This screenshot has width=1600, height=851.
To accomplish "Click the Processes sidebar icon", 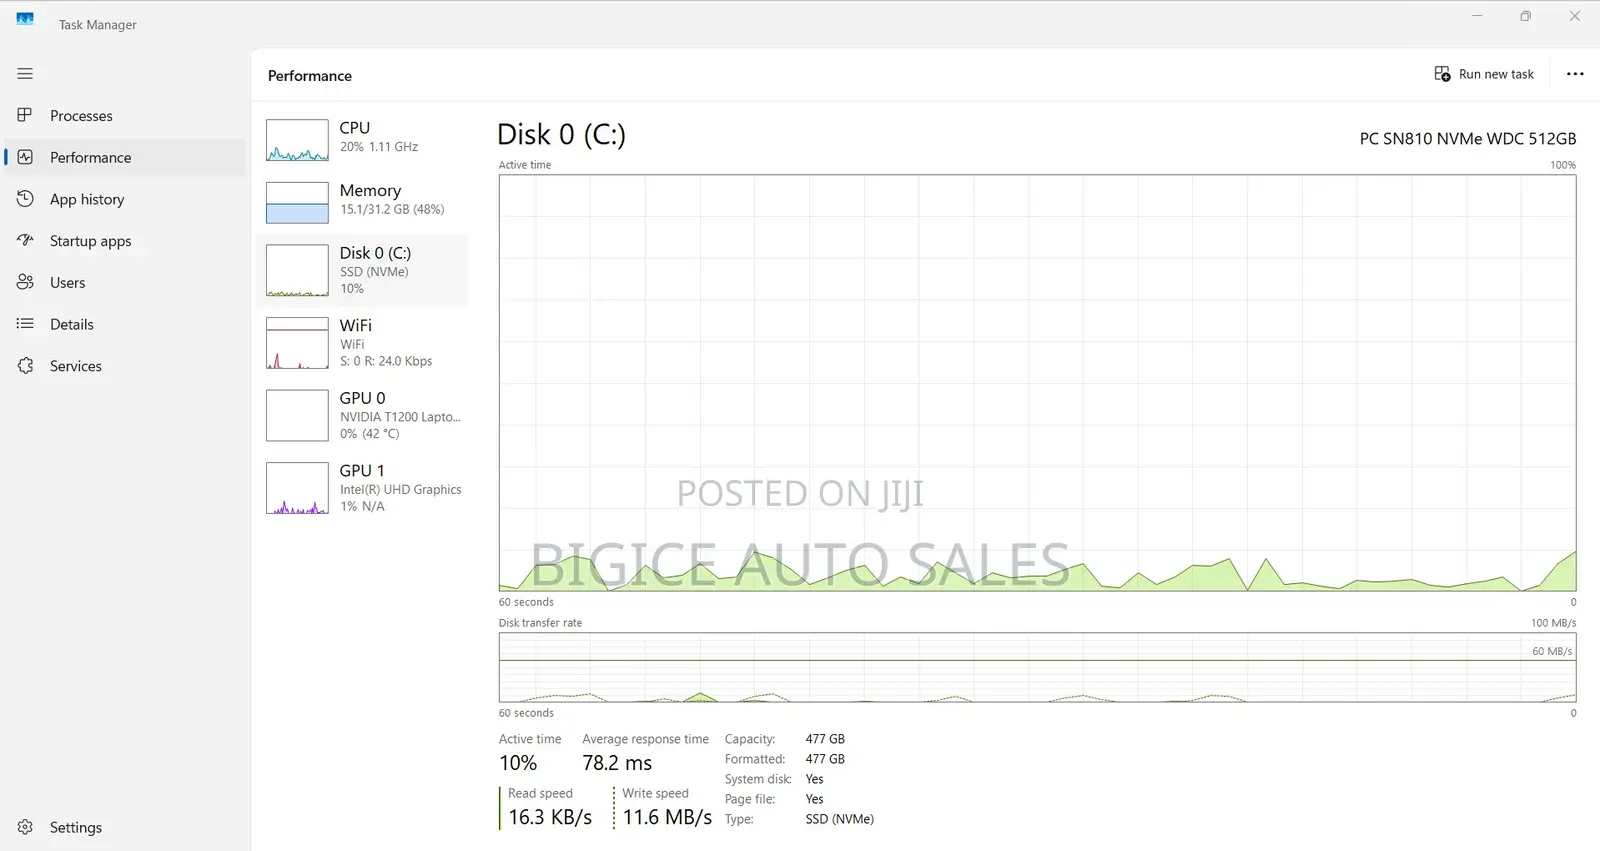I will pyautogui.click(x=25, y=115).
